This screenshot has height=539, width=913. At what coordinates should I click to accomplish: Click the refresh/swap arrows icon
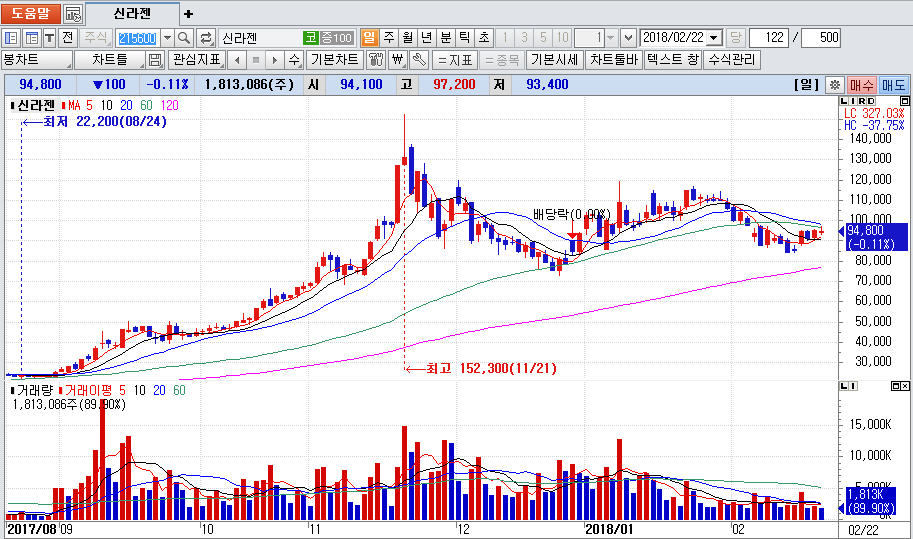(x=206, y=38)
